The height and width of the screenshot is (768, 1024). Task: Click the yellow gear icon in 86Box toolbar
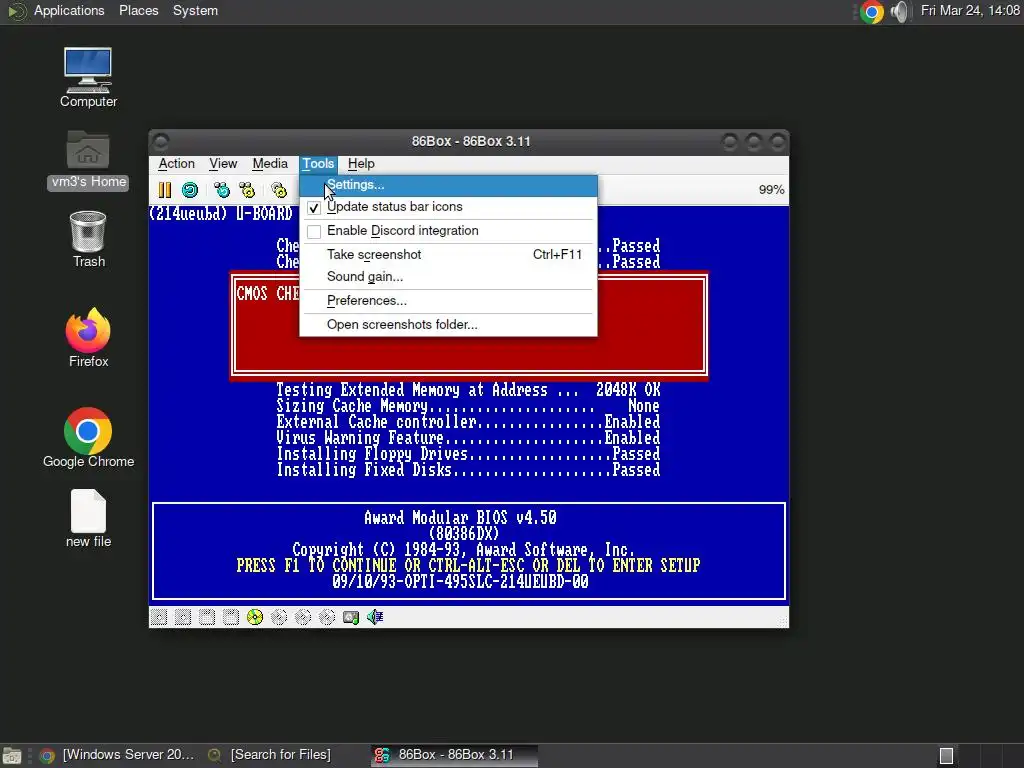click(x=279, y=190)
